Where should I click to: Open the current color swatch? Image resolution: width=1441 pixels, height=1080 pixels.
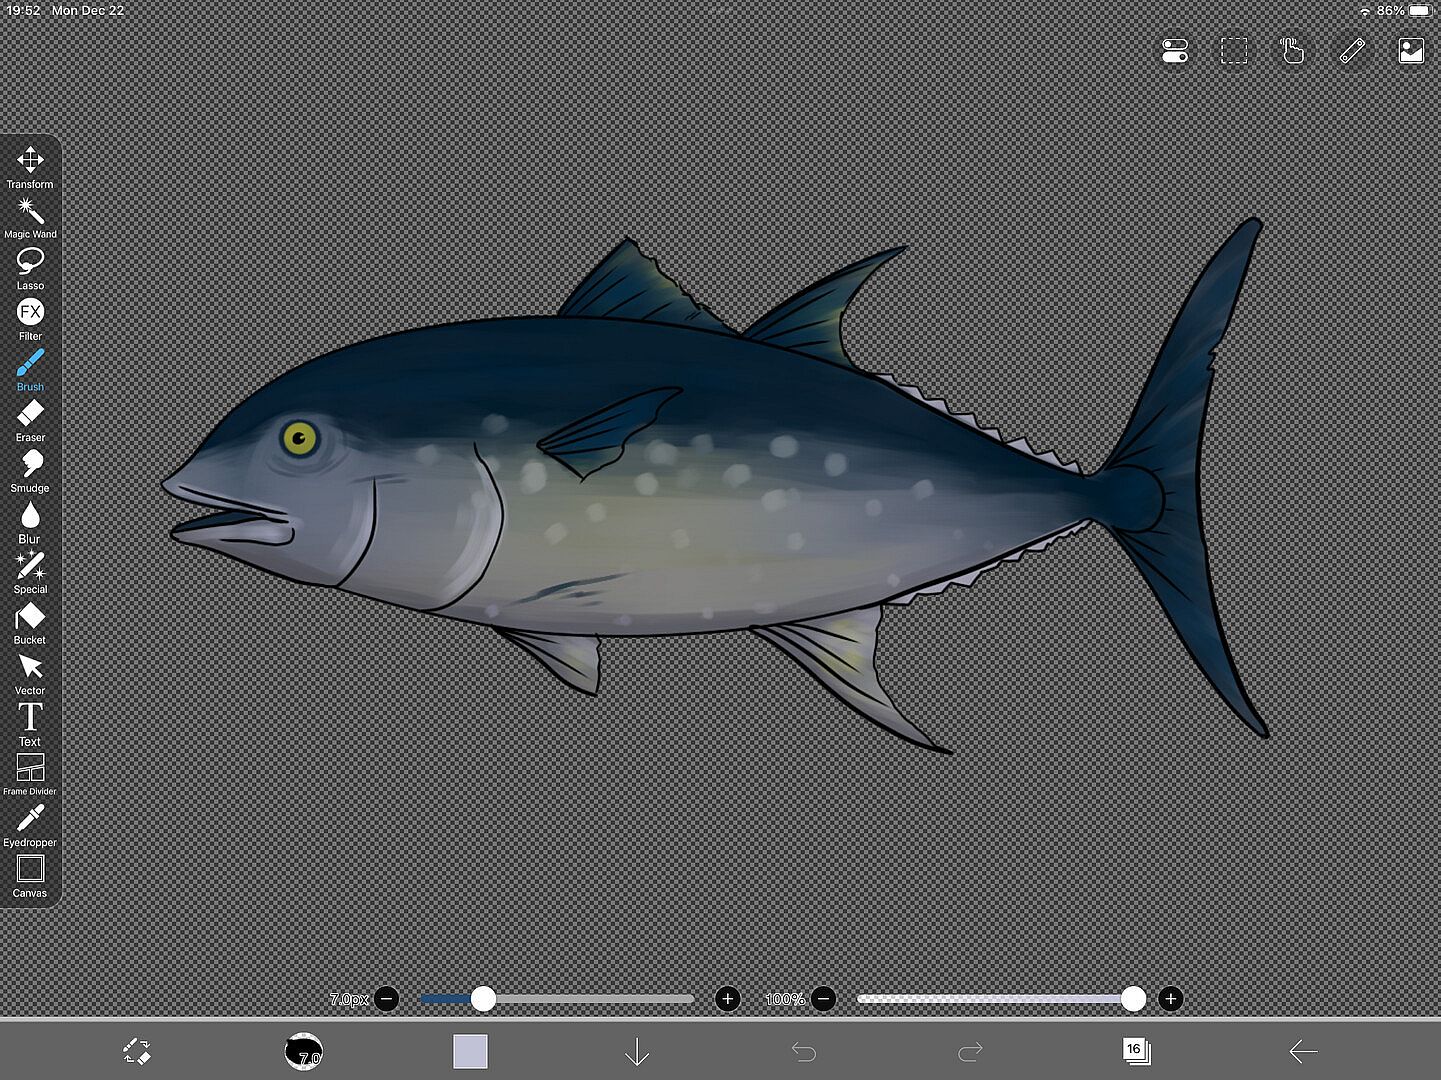(470, 1051)
